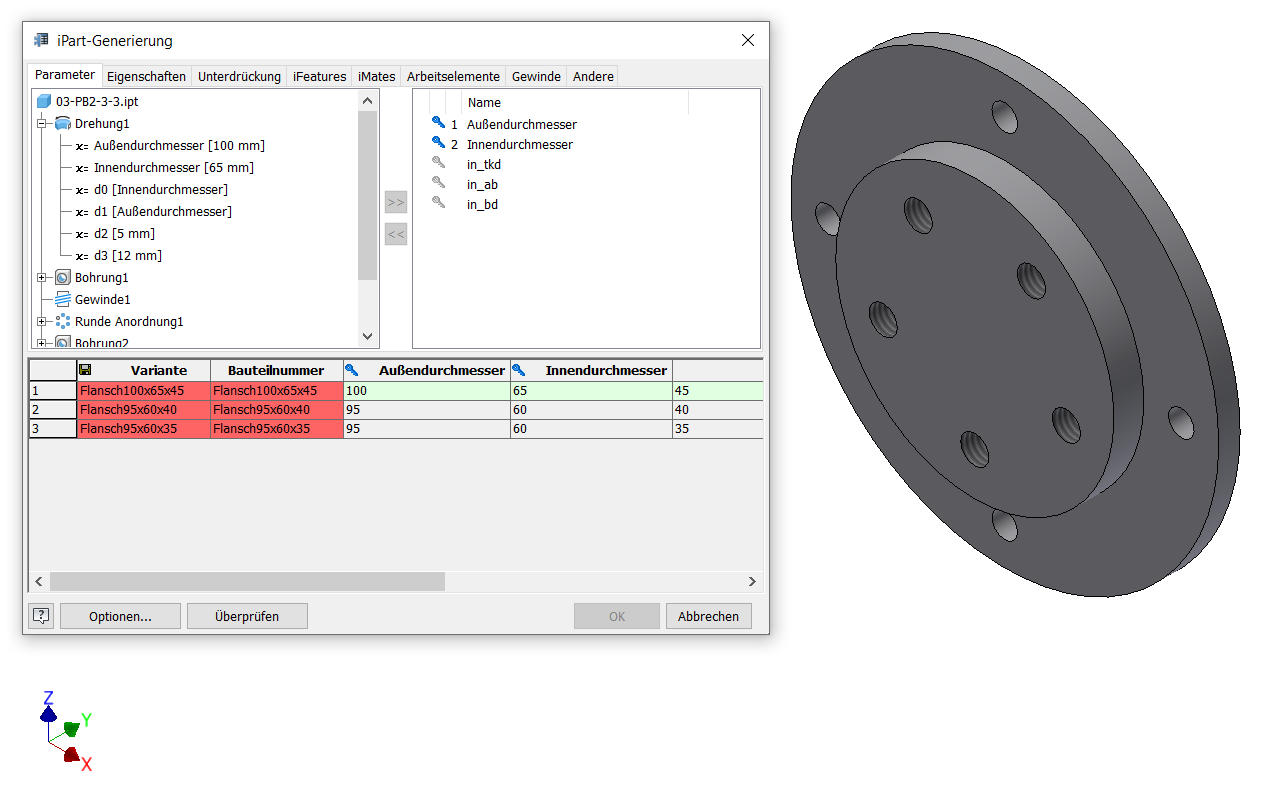Click the iPart-Generierung title bar icon
Image resolution: width=1263 pixels, height=786 pixels.
[41, 41]
